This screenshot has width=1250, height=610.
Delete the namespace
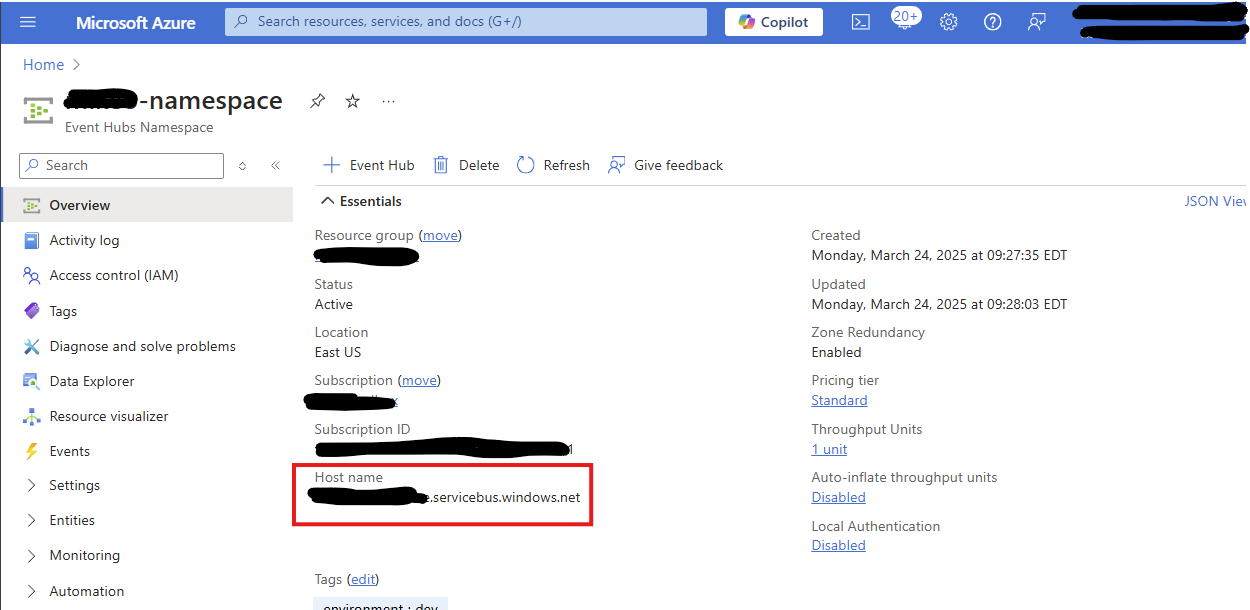click(x=465, y=165)
